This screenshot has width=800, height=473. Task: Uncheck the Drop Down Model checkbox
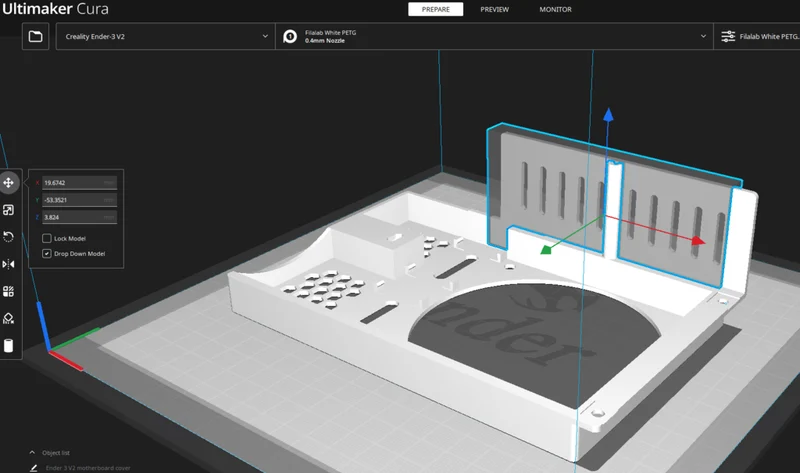[46, 254]
